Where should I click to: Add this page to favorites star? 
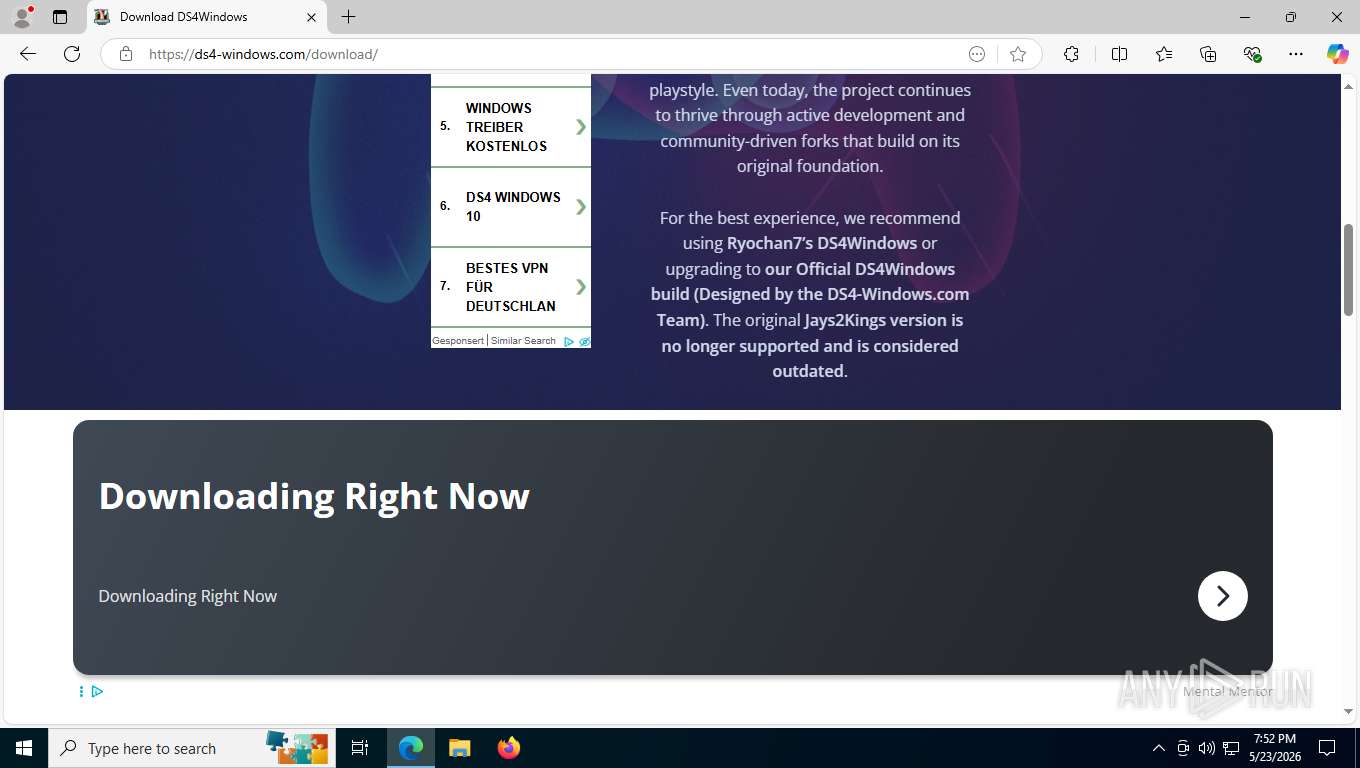coord(1018,54)
